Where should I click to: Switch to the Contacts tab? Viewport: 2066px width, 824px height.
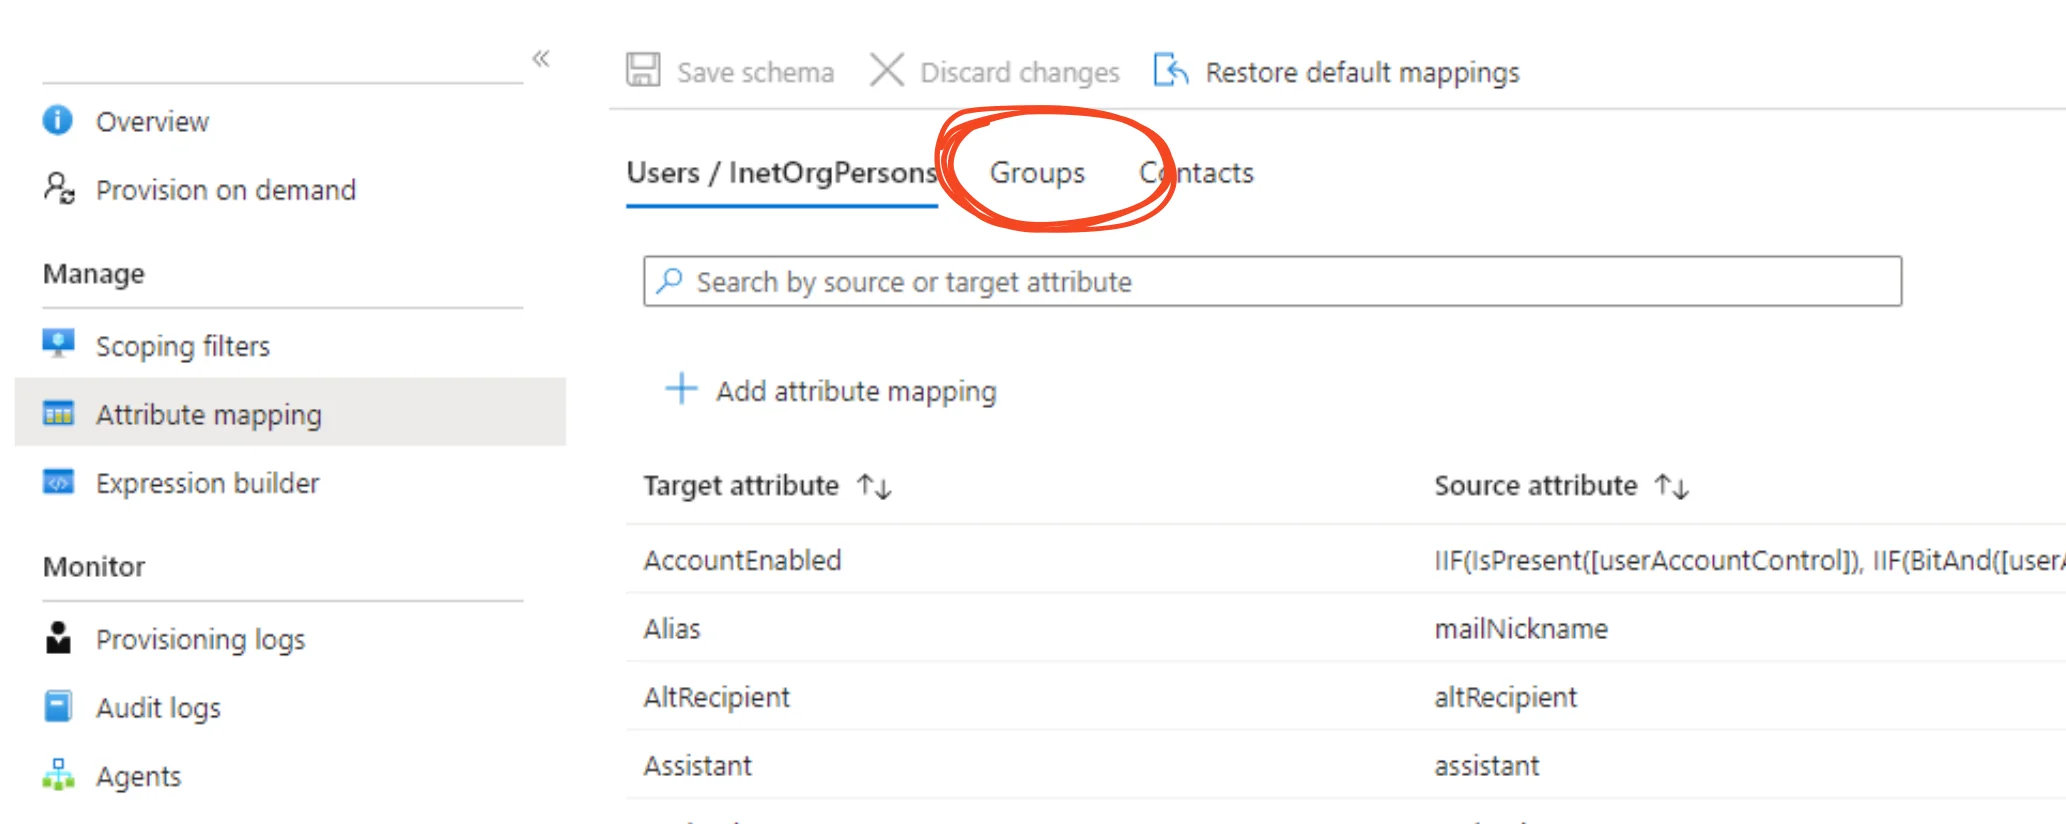pos(1196,173)
